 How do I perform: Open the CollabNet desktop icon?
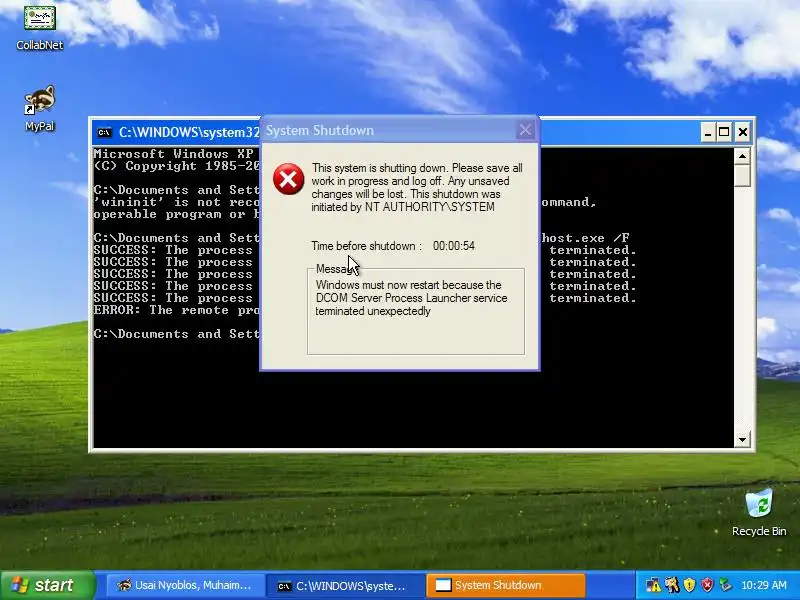39,26
